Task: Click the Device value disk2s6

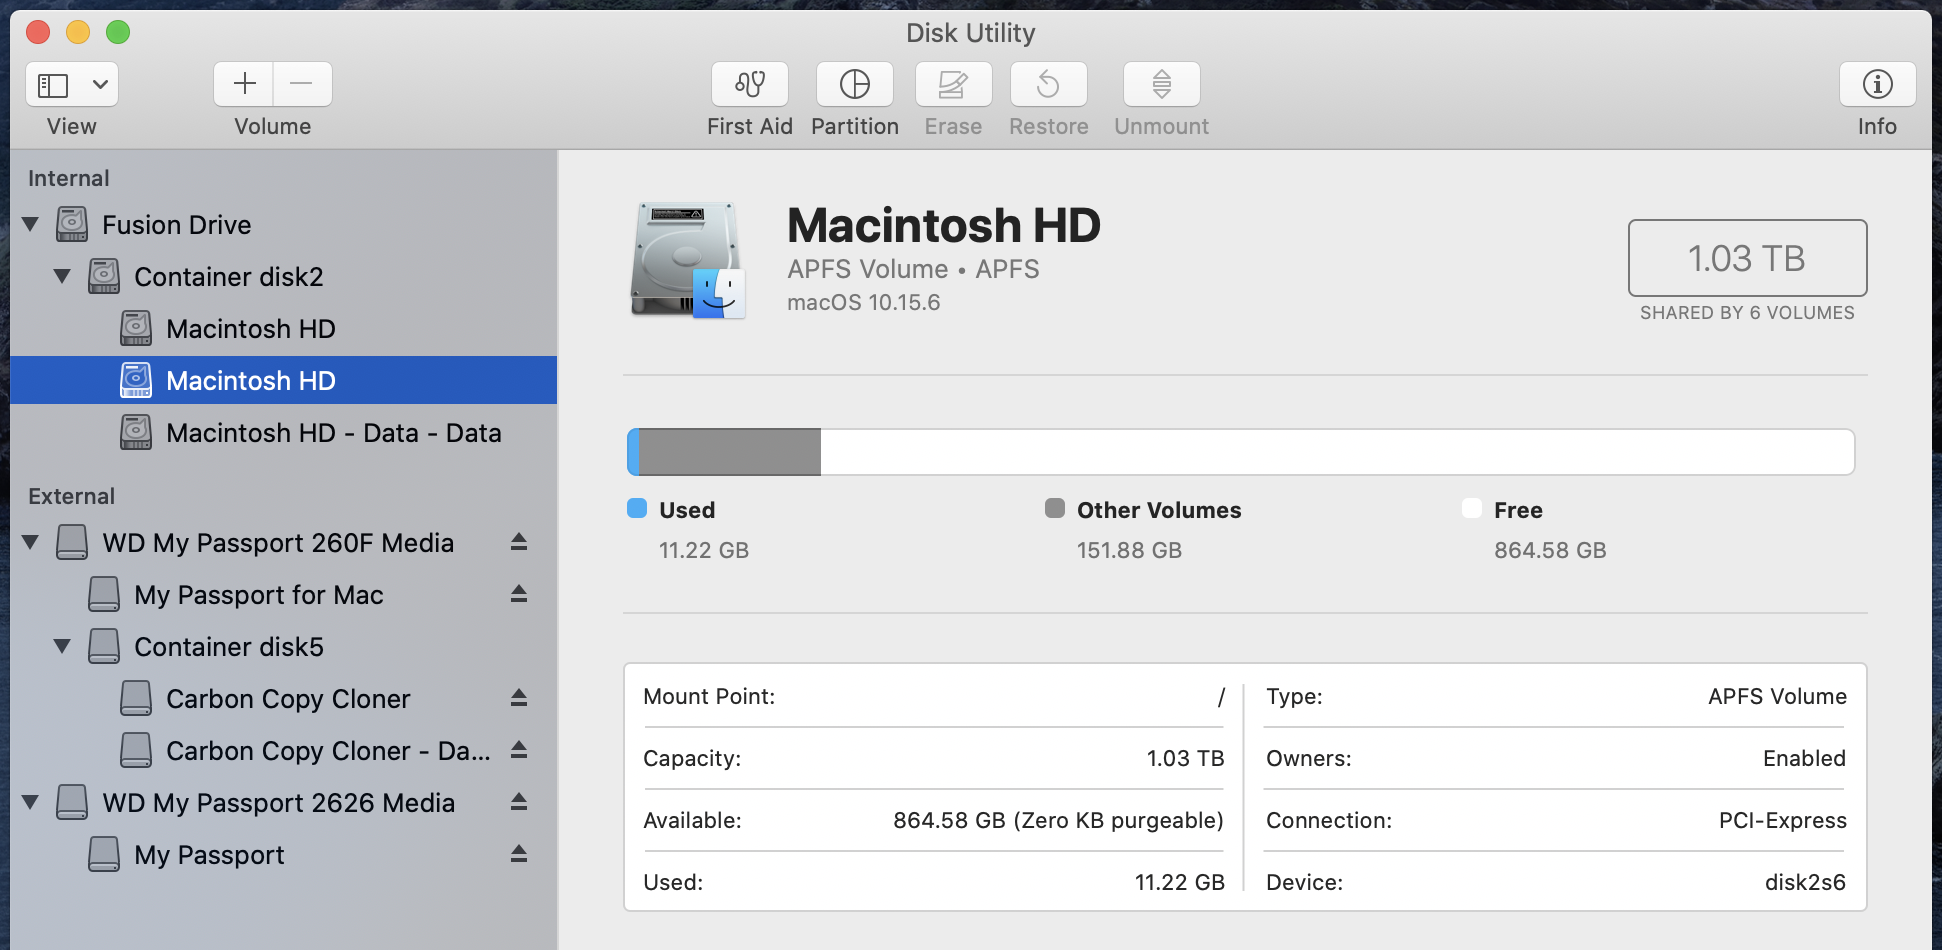Action: point(1805,882)
